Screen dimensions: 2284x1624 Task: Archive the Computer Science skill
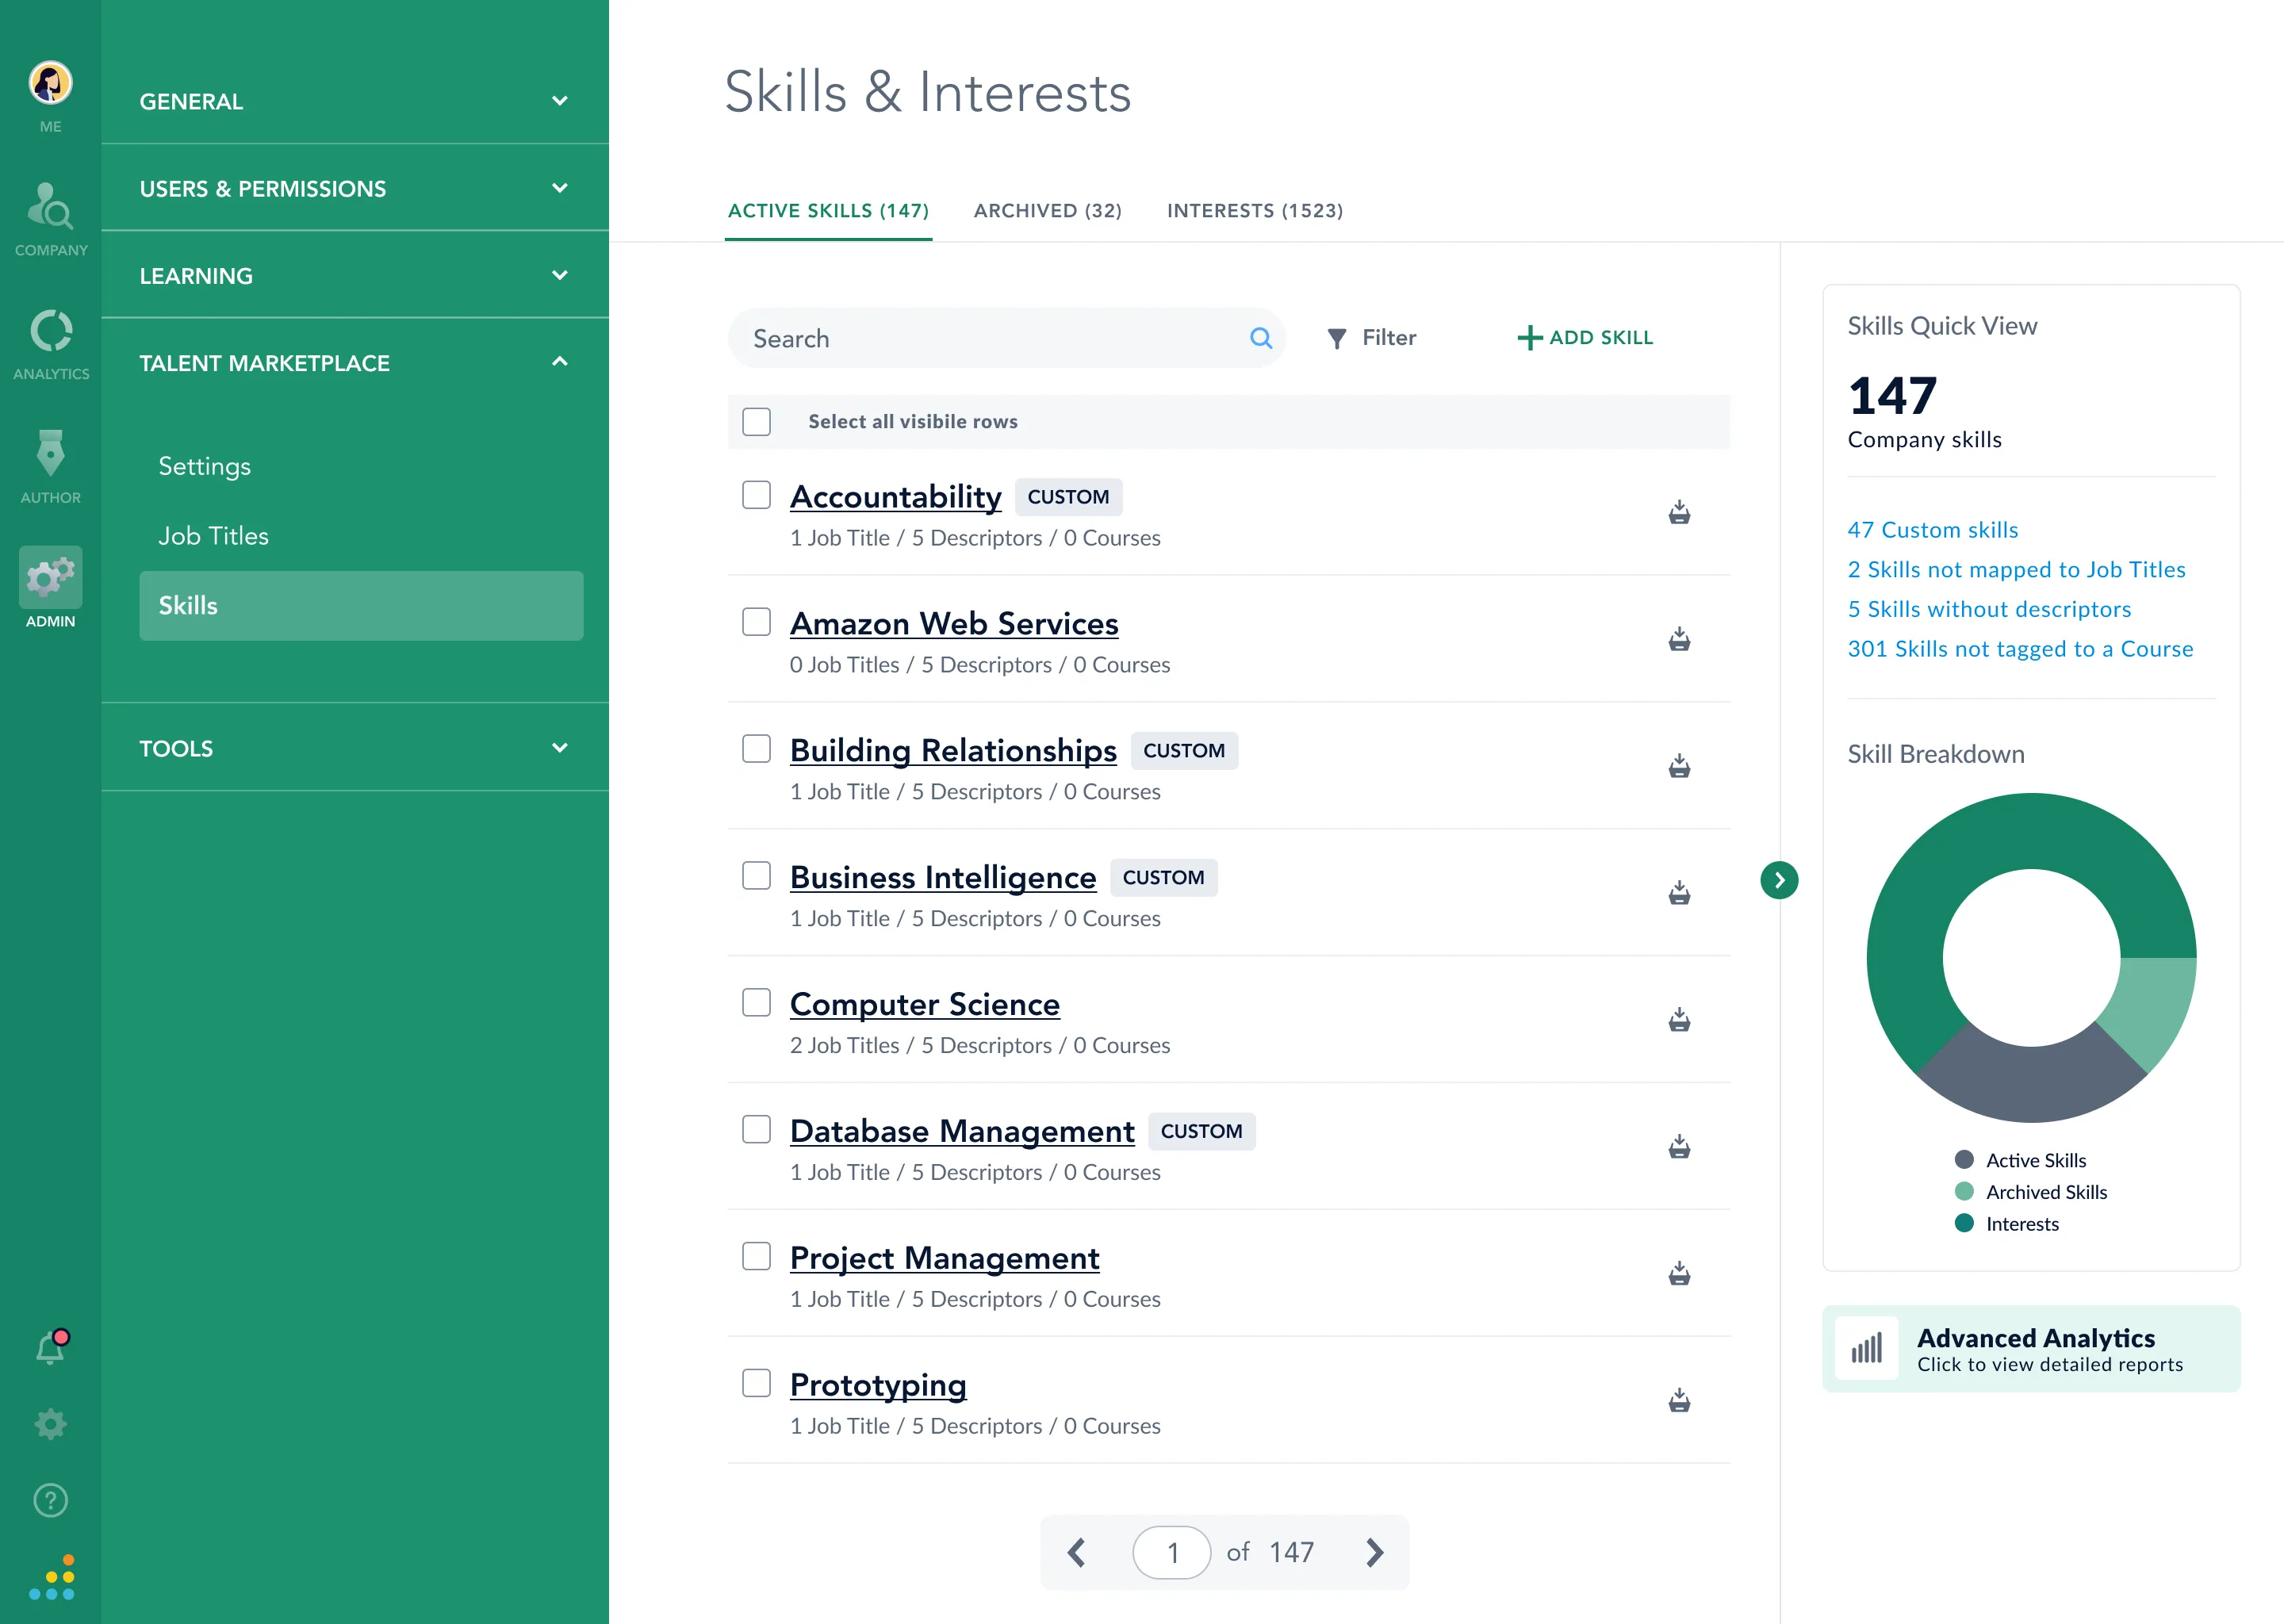(x=1679, y=1020)
